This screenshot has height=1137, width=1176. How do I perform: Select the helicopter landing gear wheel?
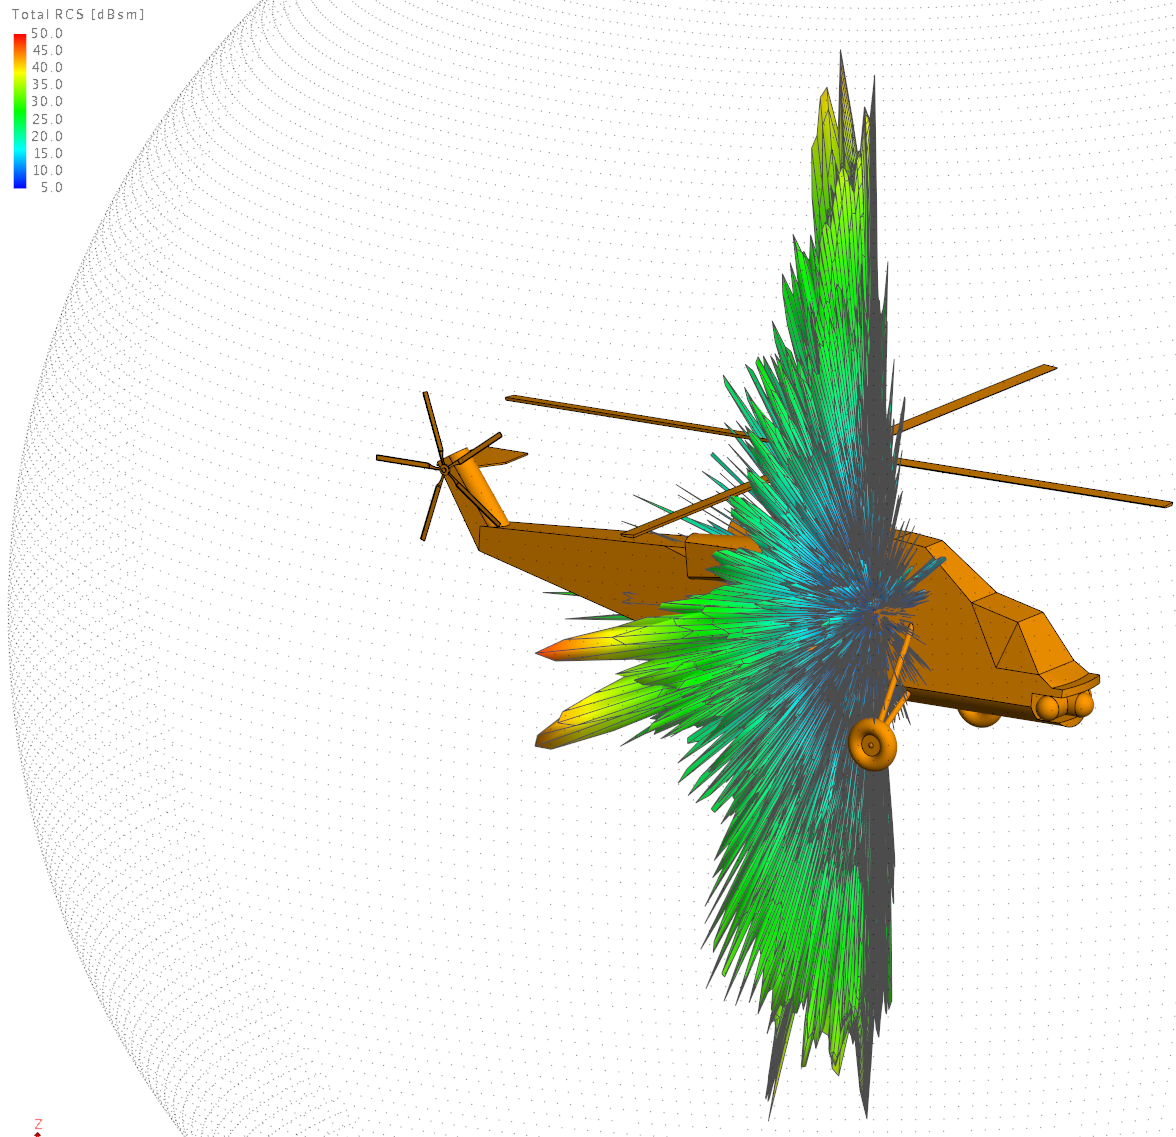click(x=872, y=744)
